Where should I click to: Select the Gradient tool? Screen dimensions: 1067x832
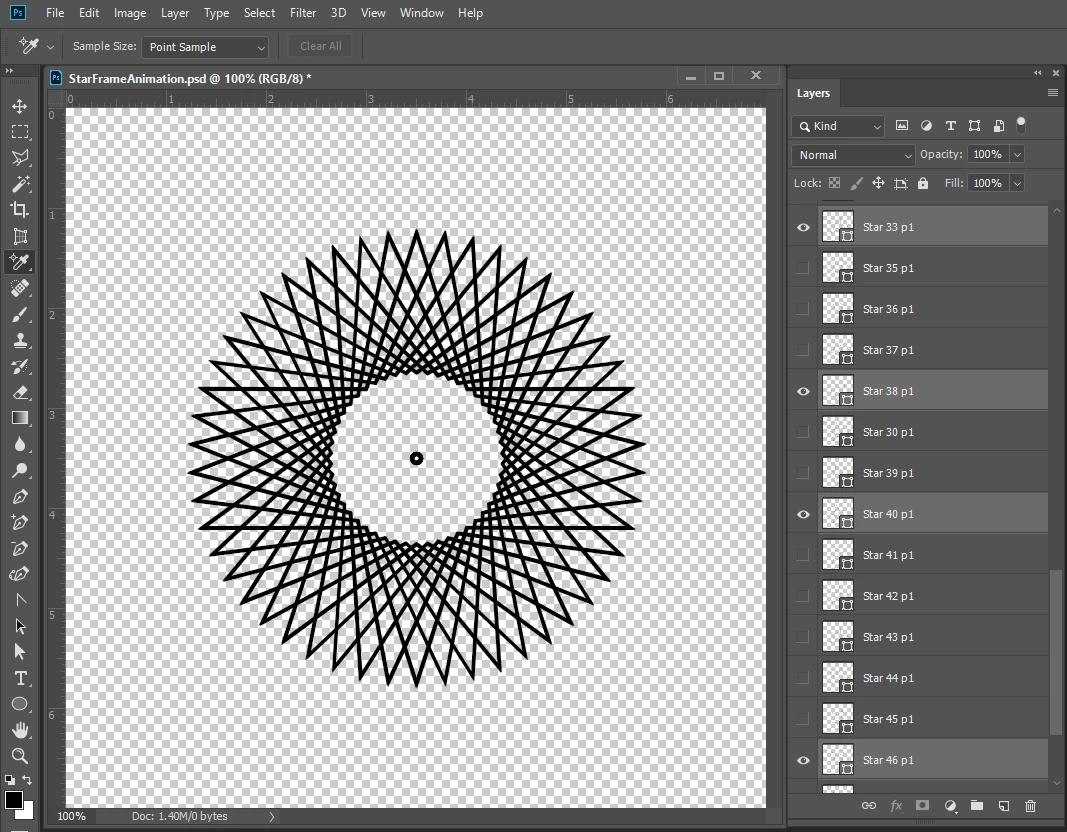[x=20, y=418]
